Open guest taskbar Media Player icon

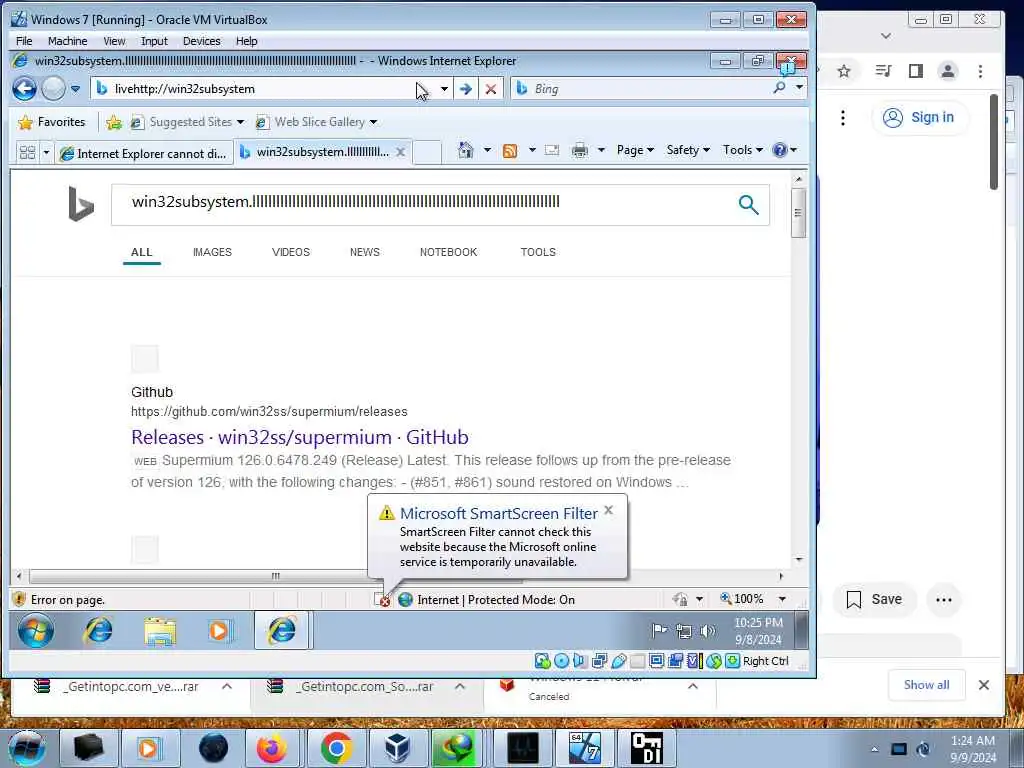pos(219,631)
